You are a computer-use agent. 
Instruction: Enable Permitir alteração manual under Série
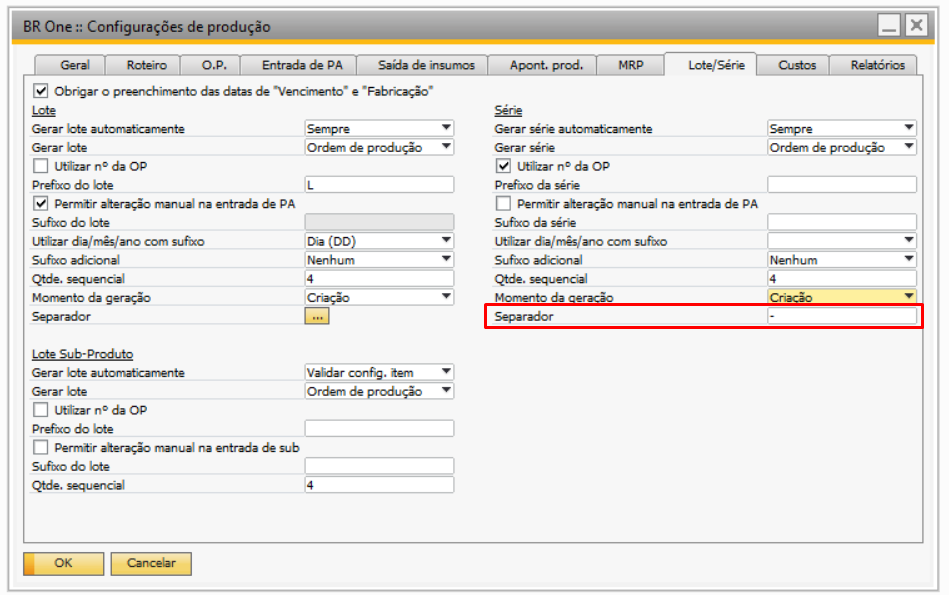pos(504,203)
